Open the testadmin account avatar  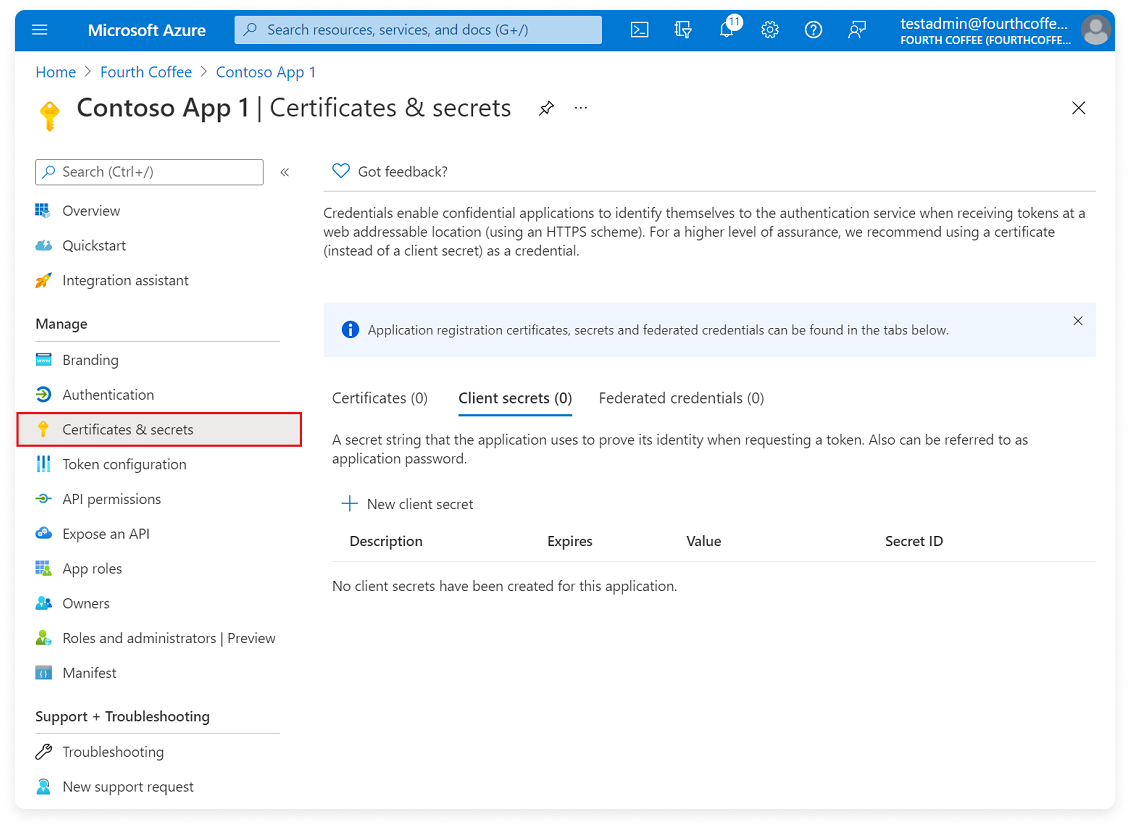[x=1095, y=30]
